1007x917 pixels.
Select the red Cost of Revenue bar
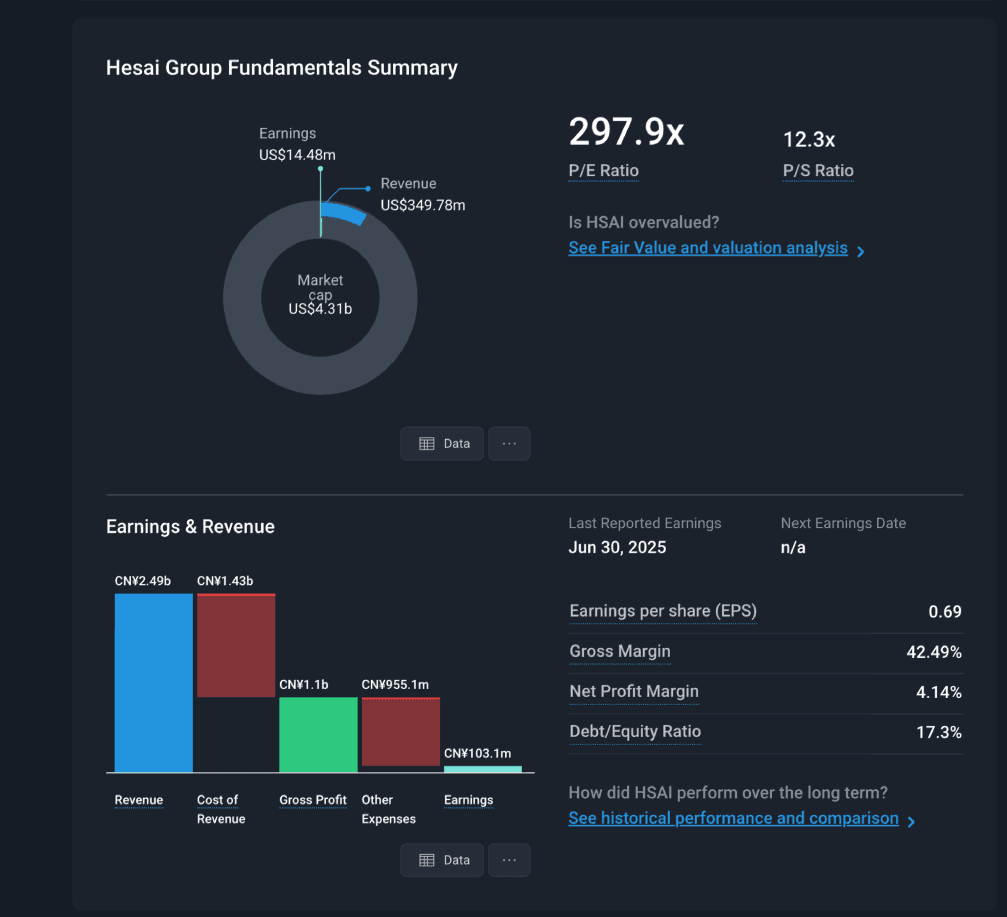pos(236,645)
